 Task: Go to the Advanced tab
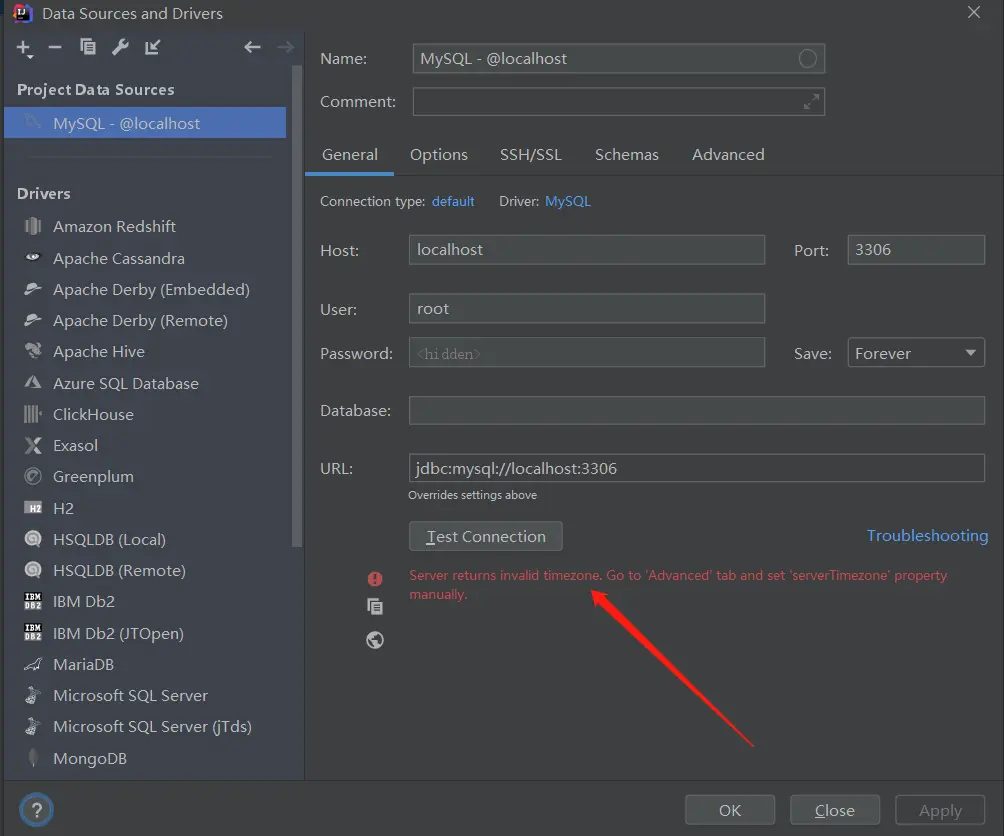click(728, 155)
